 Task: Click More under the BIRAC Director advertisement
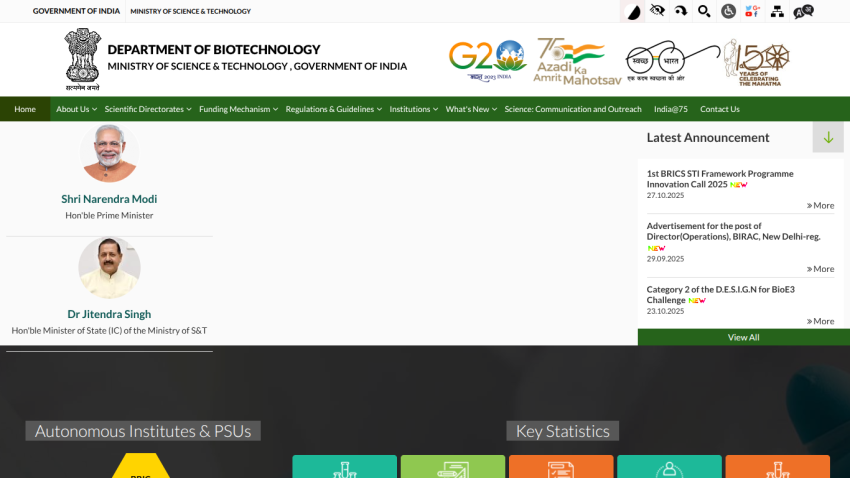820,269
